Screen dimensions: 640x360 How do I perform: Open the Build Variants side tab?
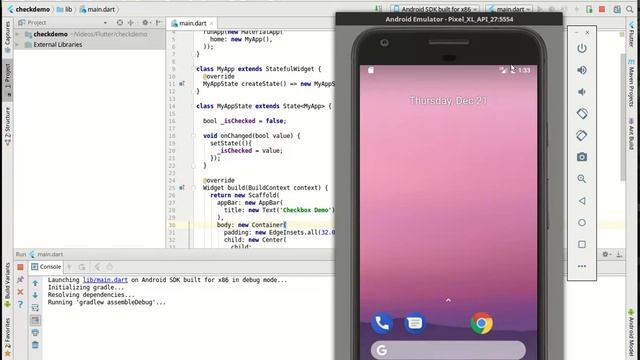click(7, 286)
